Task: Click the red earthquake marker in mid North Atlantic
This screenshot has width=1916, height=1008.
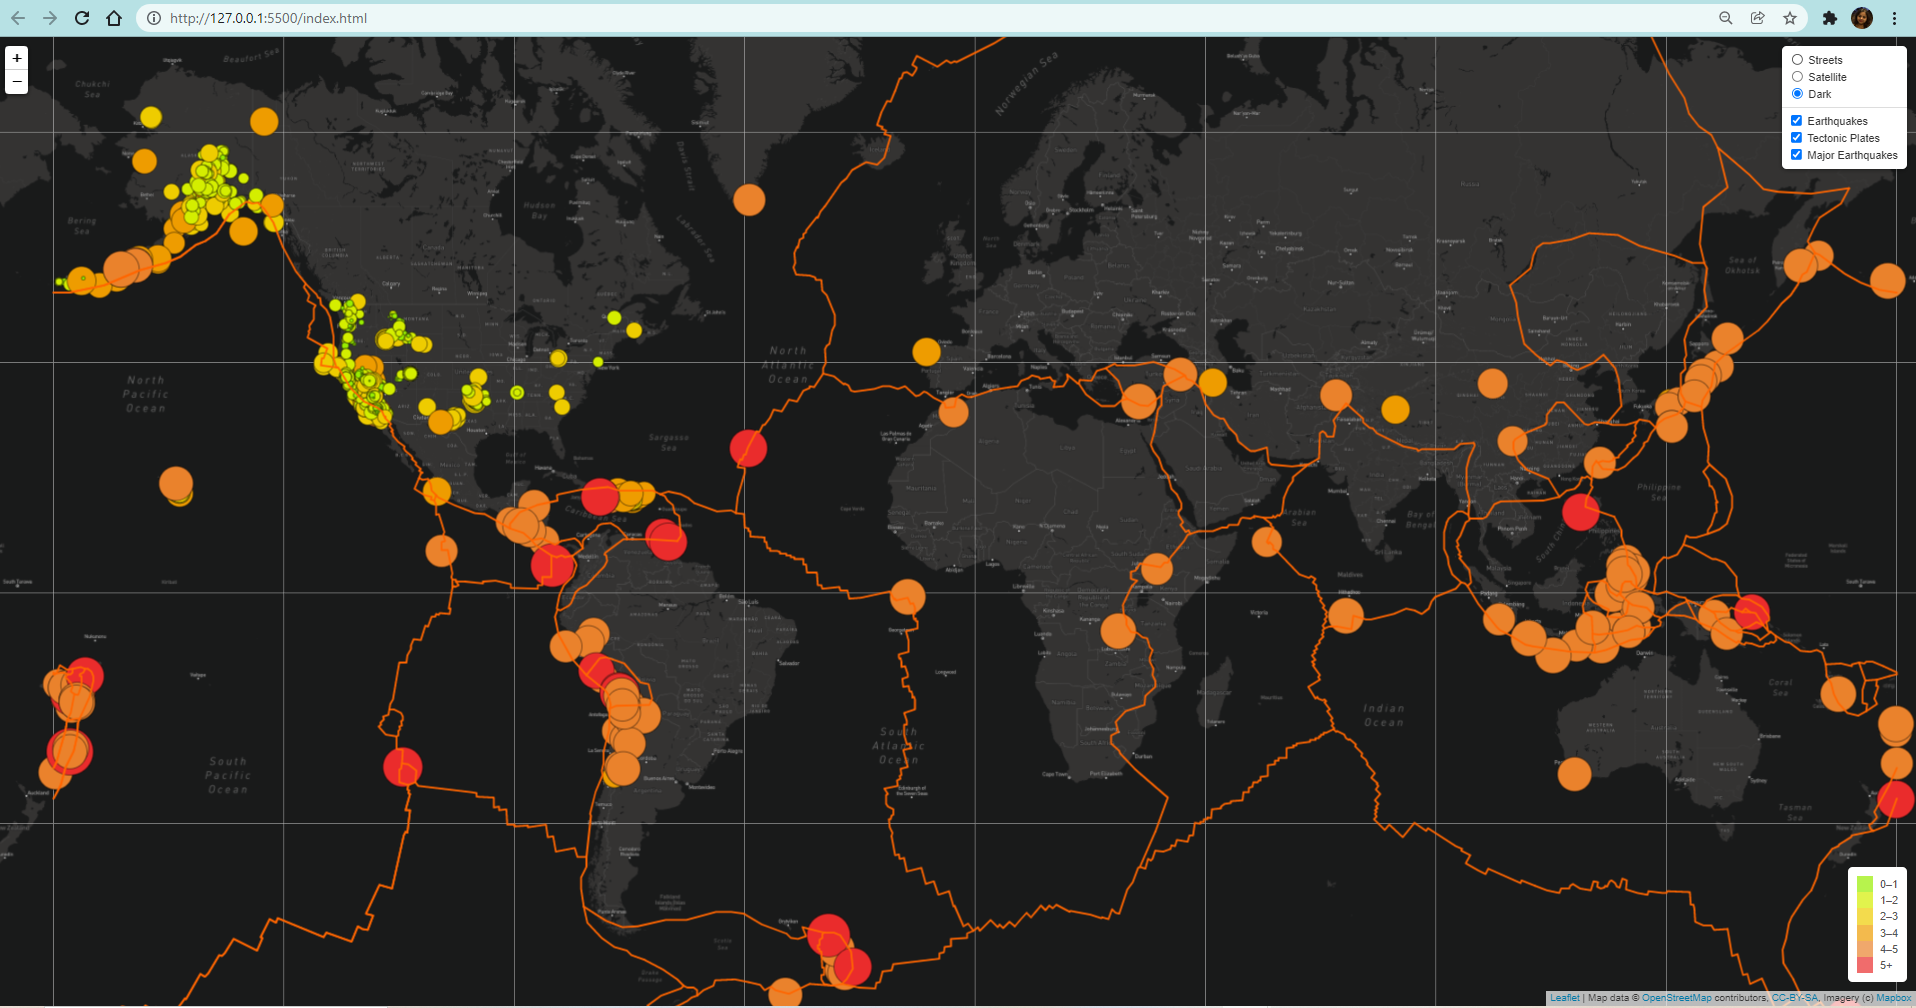Action: (748, 448)
